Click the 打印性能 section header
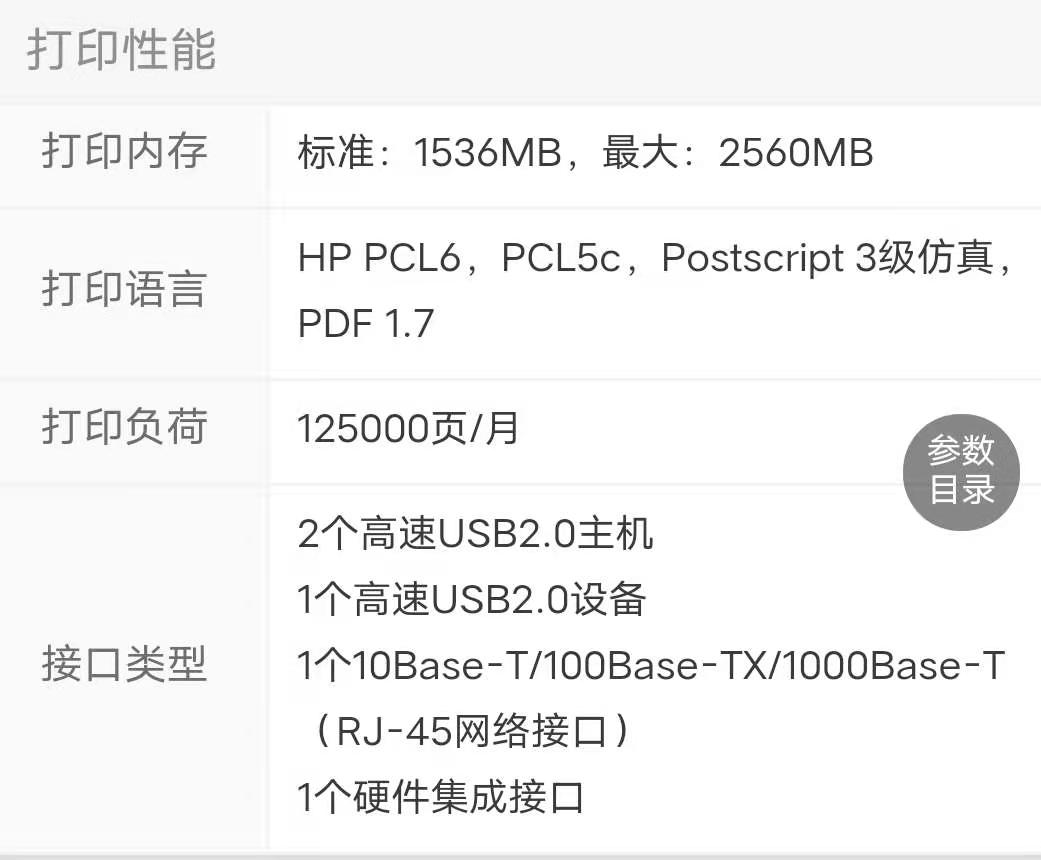Screen dimensions: 1041x860 coord(121,50)
